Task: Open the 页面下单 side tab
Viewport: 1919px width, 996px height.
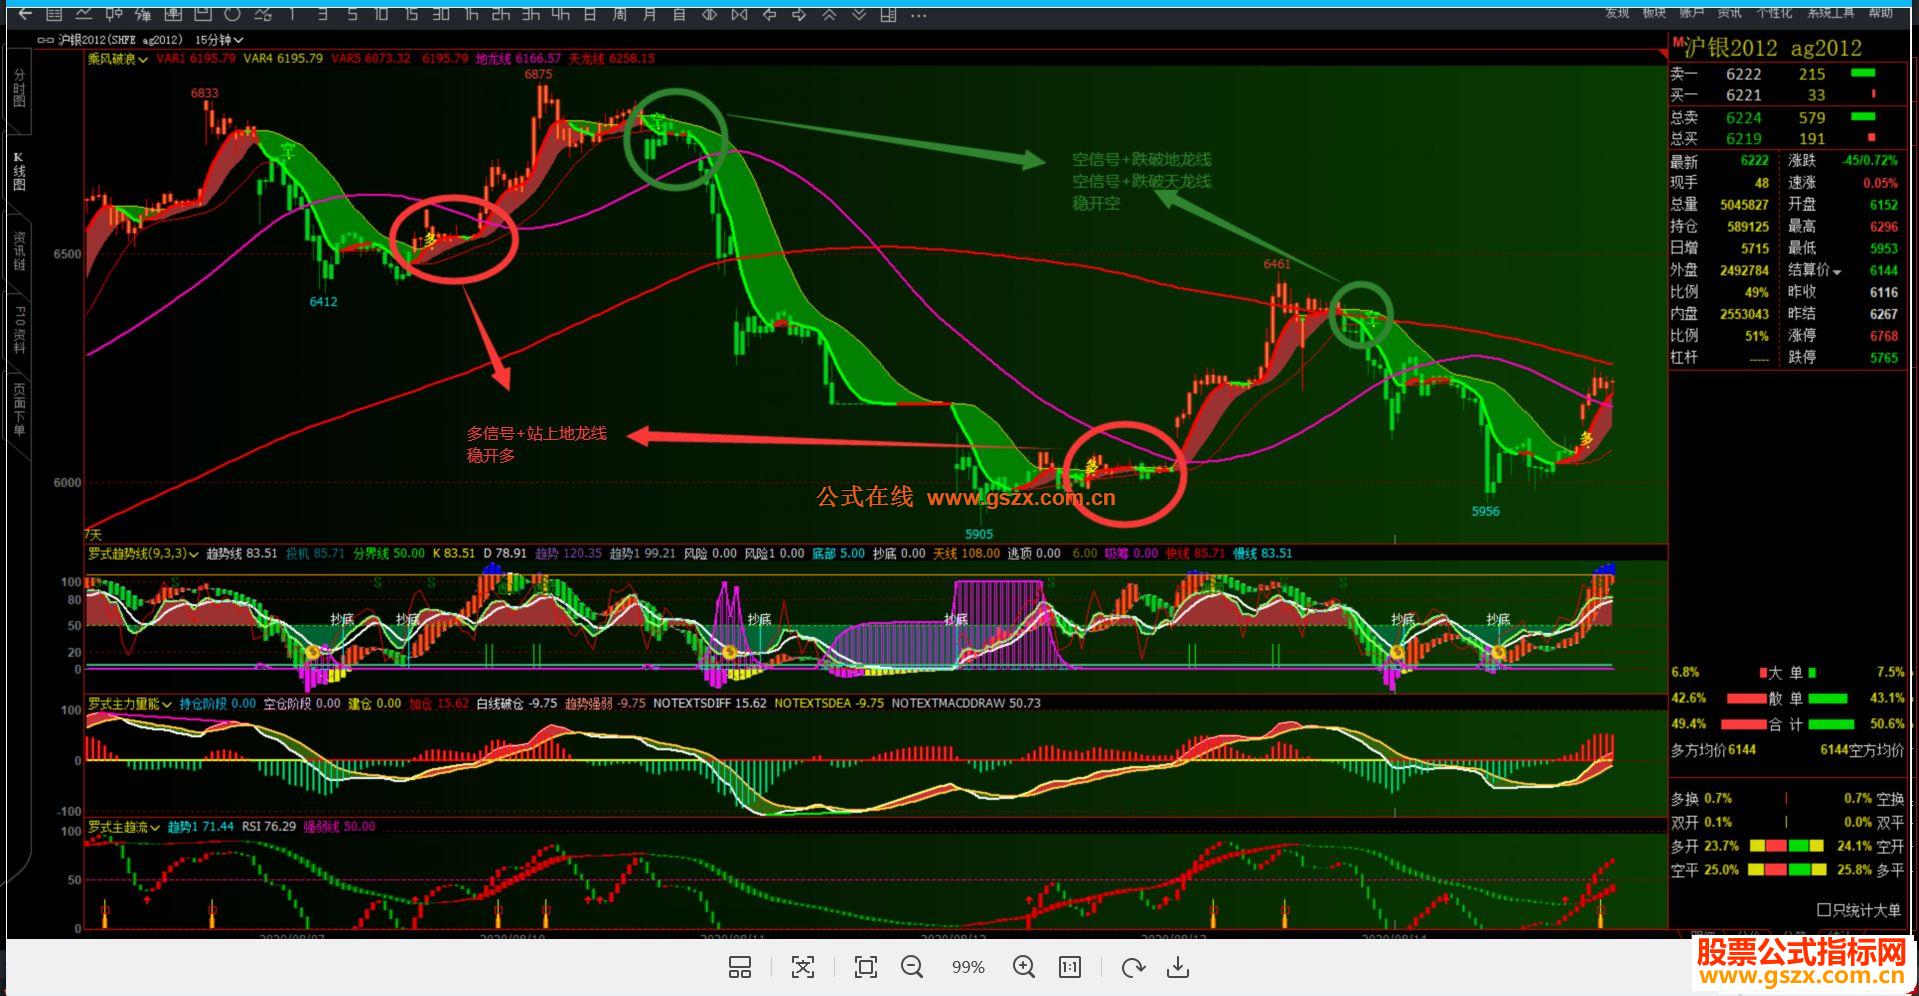Action: 19,408
